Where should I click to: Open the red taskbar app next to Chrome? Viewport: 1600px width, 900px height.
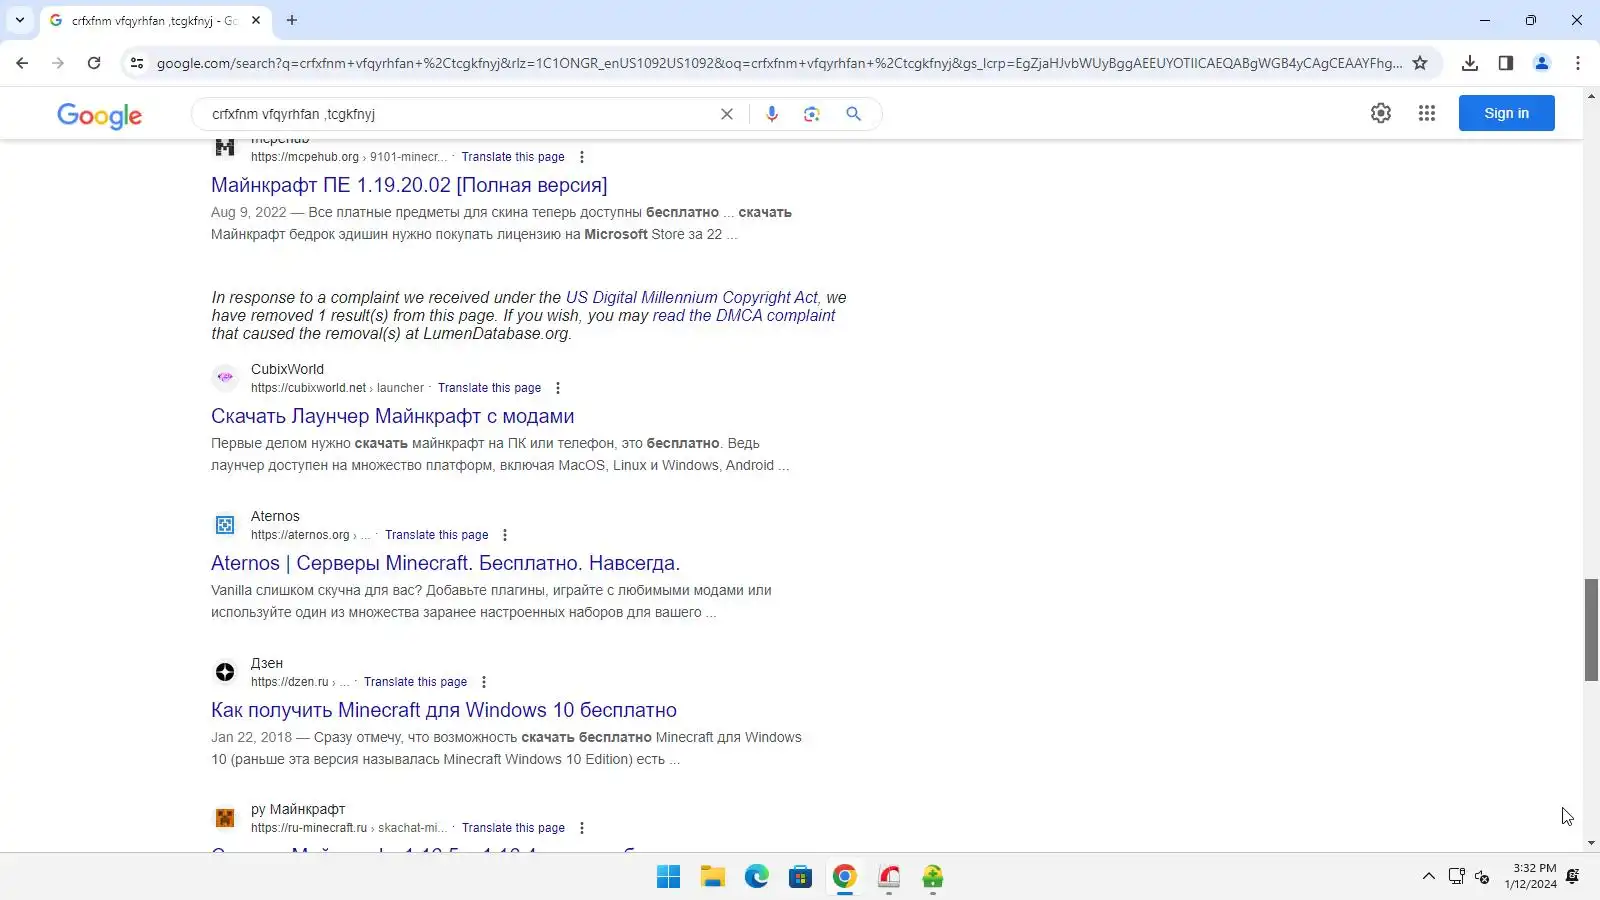point(889,877)
